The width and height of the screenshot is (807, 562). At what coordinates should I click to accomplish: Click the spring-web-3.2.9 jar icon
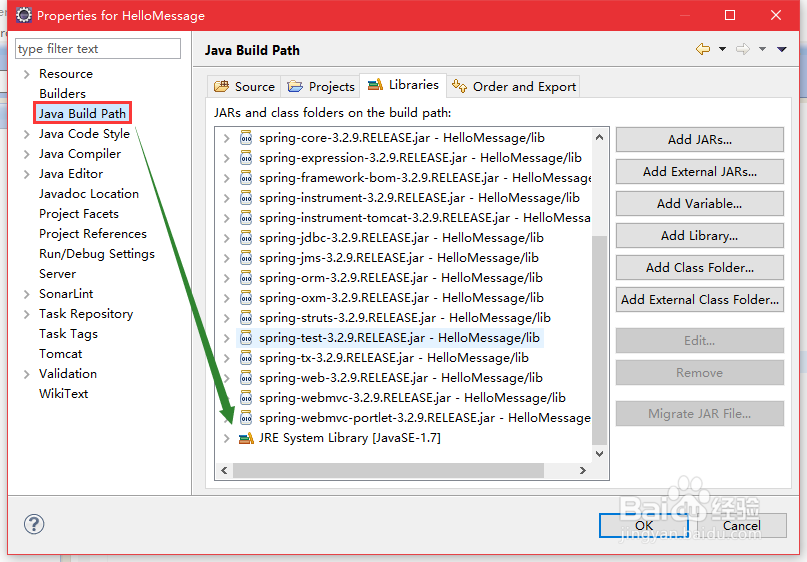pyautogui.click(x=246, y=378)
